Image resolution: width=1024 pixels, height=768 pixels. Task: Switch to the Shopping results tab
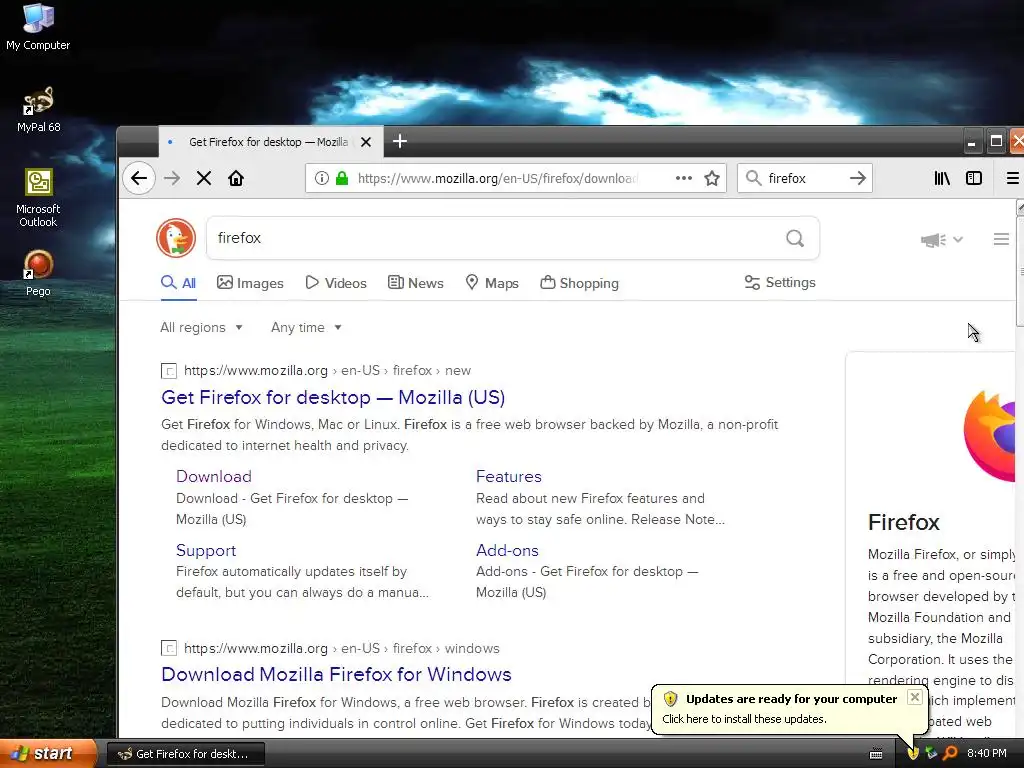[x=579, y=283]
